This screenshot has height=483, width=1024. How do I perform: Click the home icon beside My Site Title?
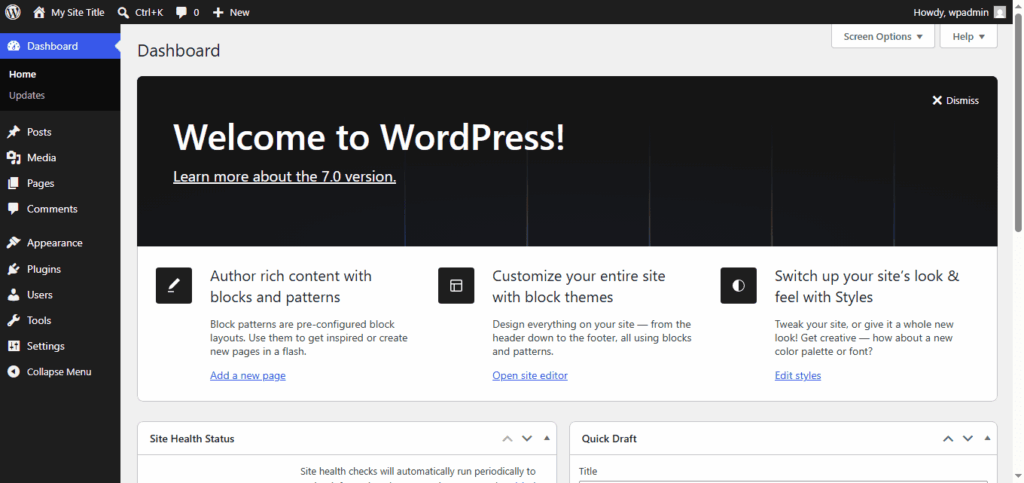point(39,12)
